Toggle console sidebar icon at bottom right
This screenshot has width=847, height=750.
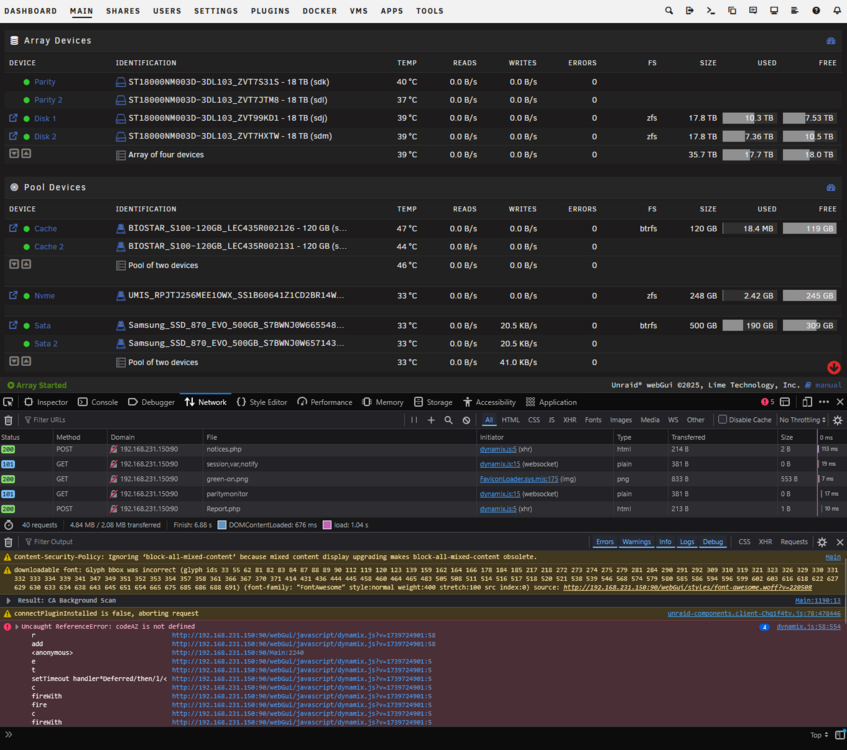[x=839, y=735]
